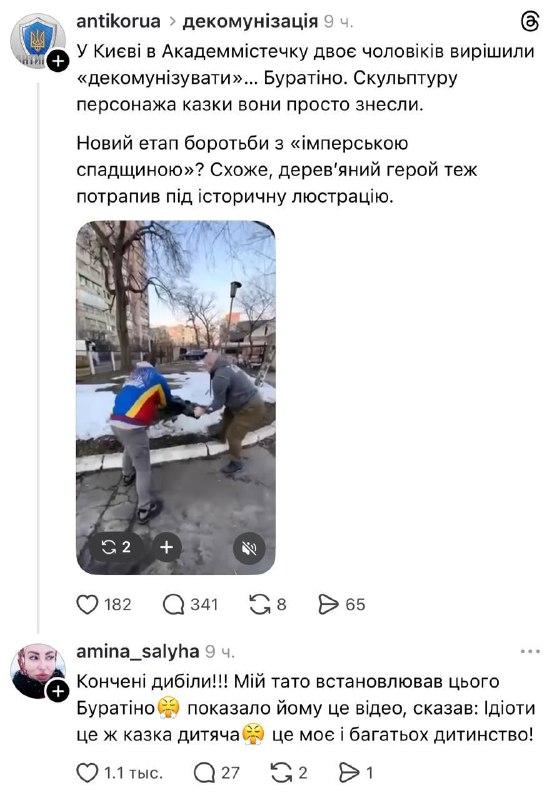
Task: Follow amina_salyha via avatar plus badge
Action: click(58, 691)
